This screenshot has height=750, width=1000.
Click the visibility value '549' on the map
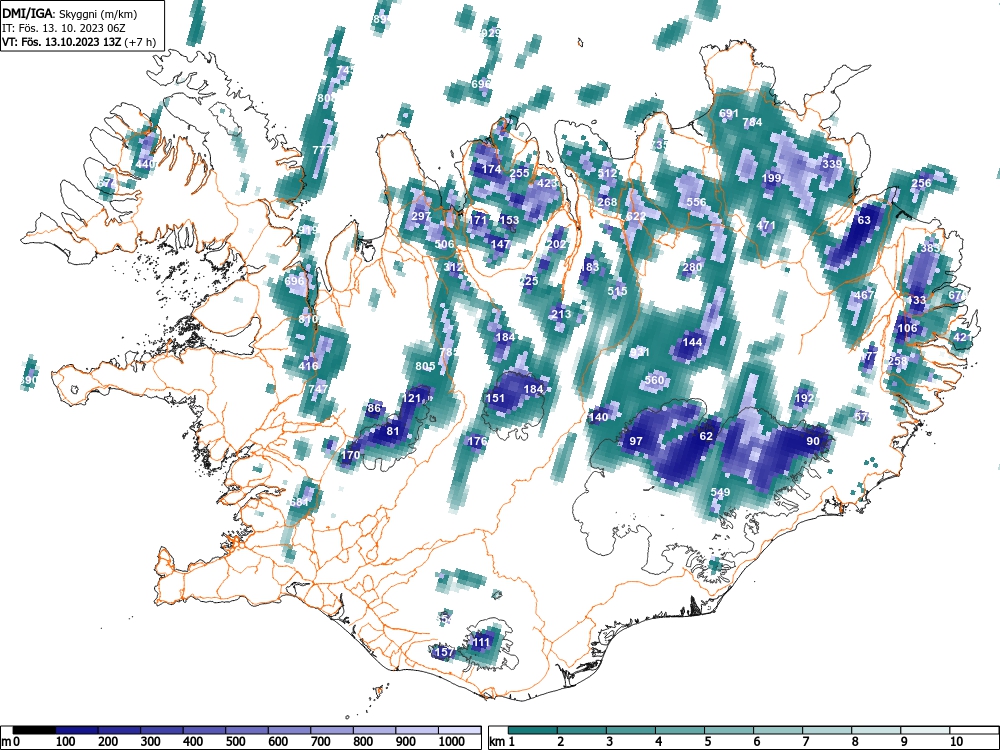(720, 492)
